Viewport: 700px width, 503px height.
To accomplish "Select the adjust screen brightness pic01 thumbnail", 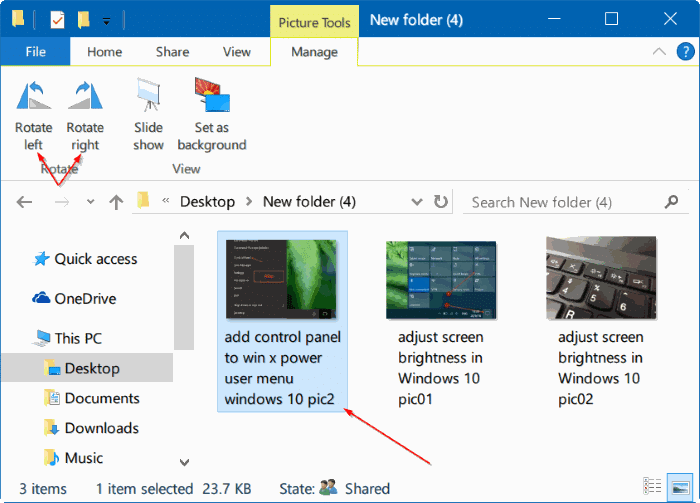I will pos(441,280).
